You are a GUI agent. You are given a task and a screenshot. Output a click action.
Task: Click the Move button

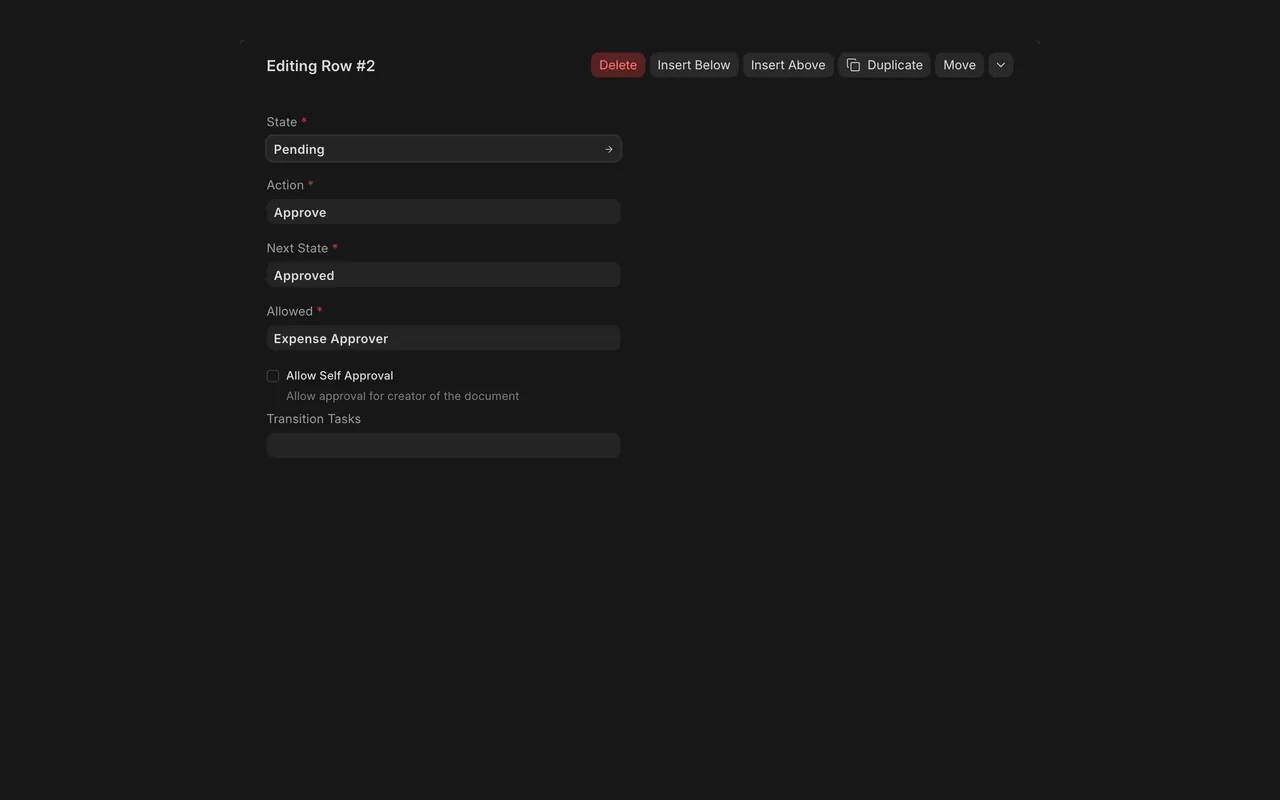pos(959,65)
